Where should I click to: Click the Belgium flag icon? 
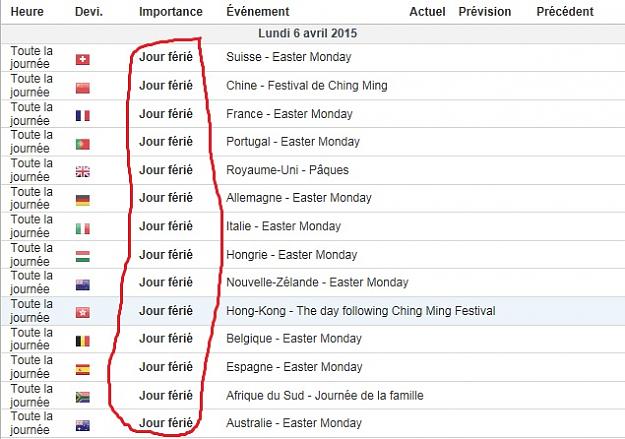(x=83, y=341)
